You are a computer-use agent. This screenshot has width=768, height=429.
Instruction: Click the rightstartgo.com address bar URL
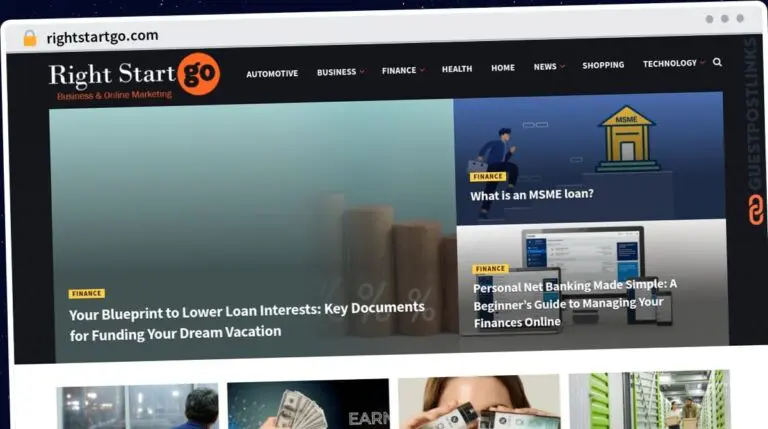102,36
